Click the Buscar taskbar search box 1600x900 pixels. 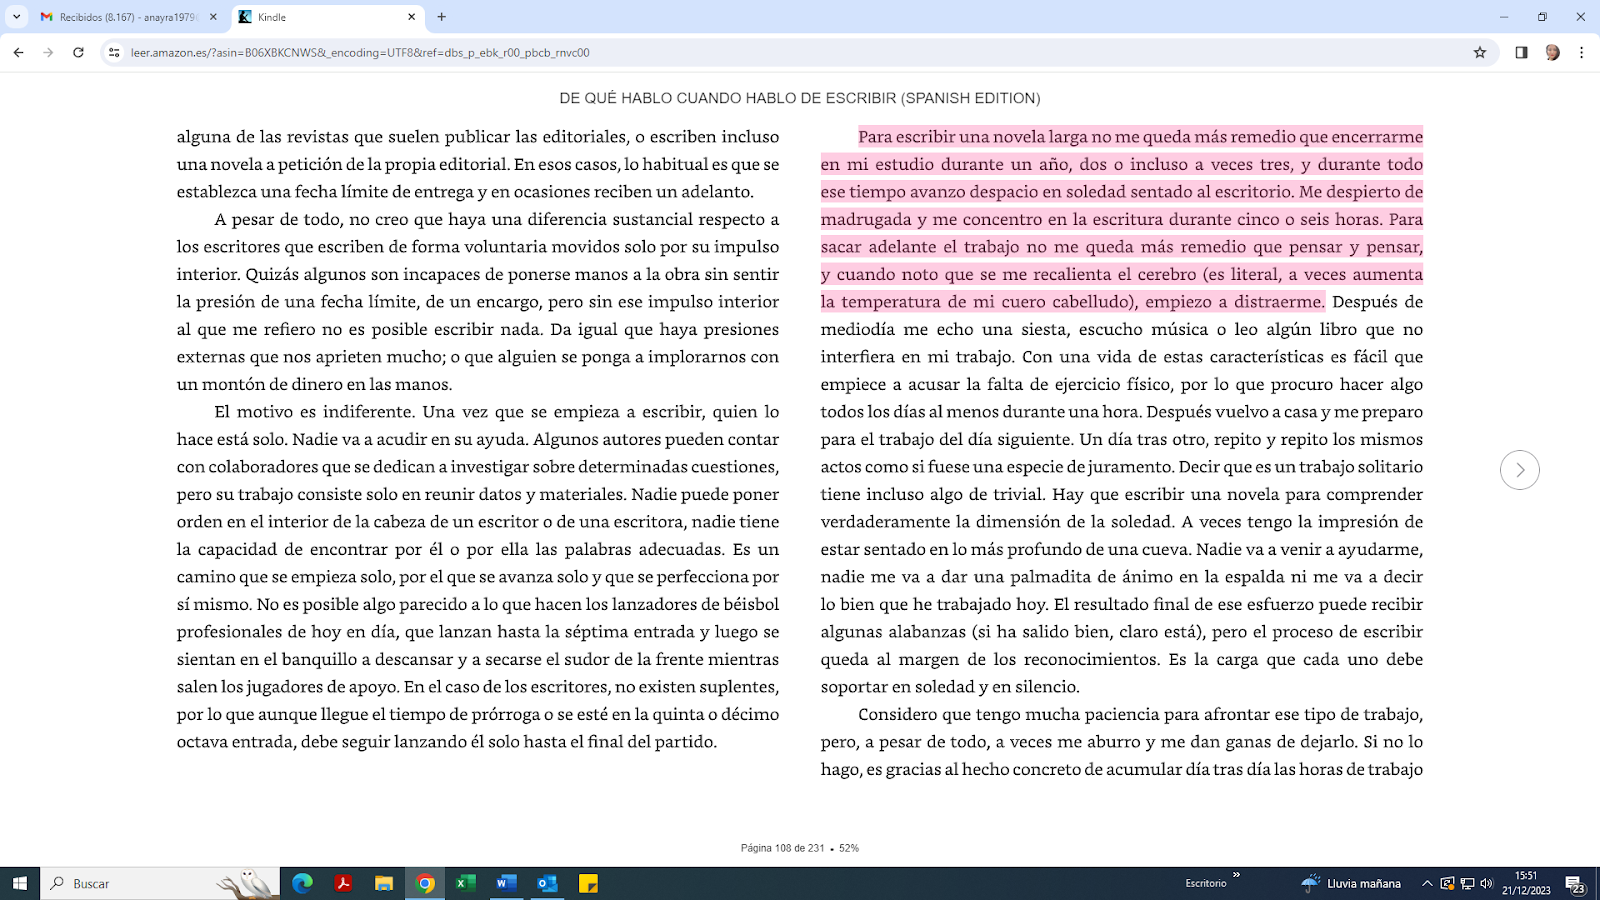[x=160, y=883]
